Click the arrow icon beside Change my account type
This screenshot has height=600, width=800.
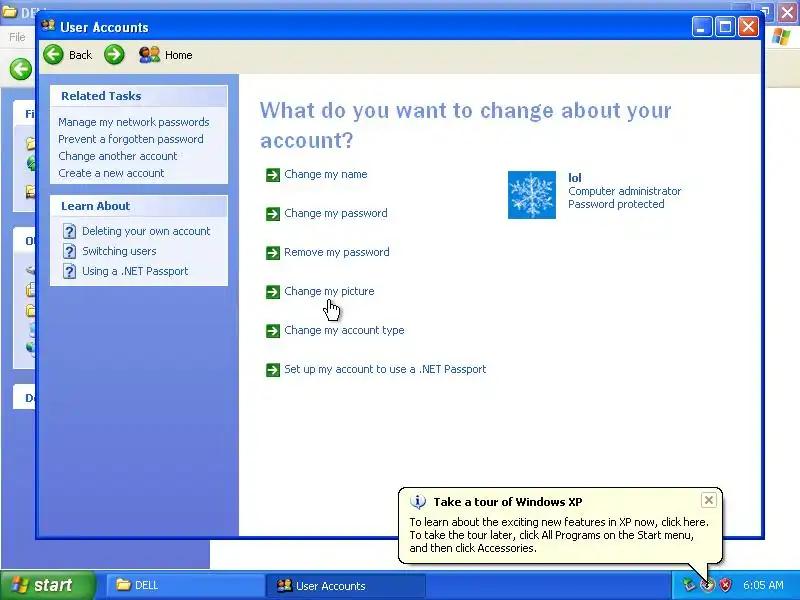pos(273,331)
